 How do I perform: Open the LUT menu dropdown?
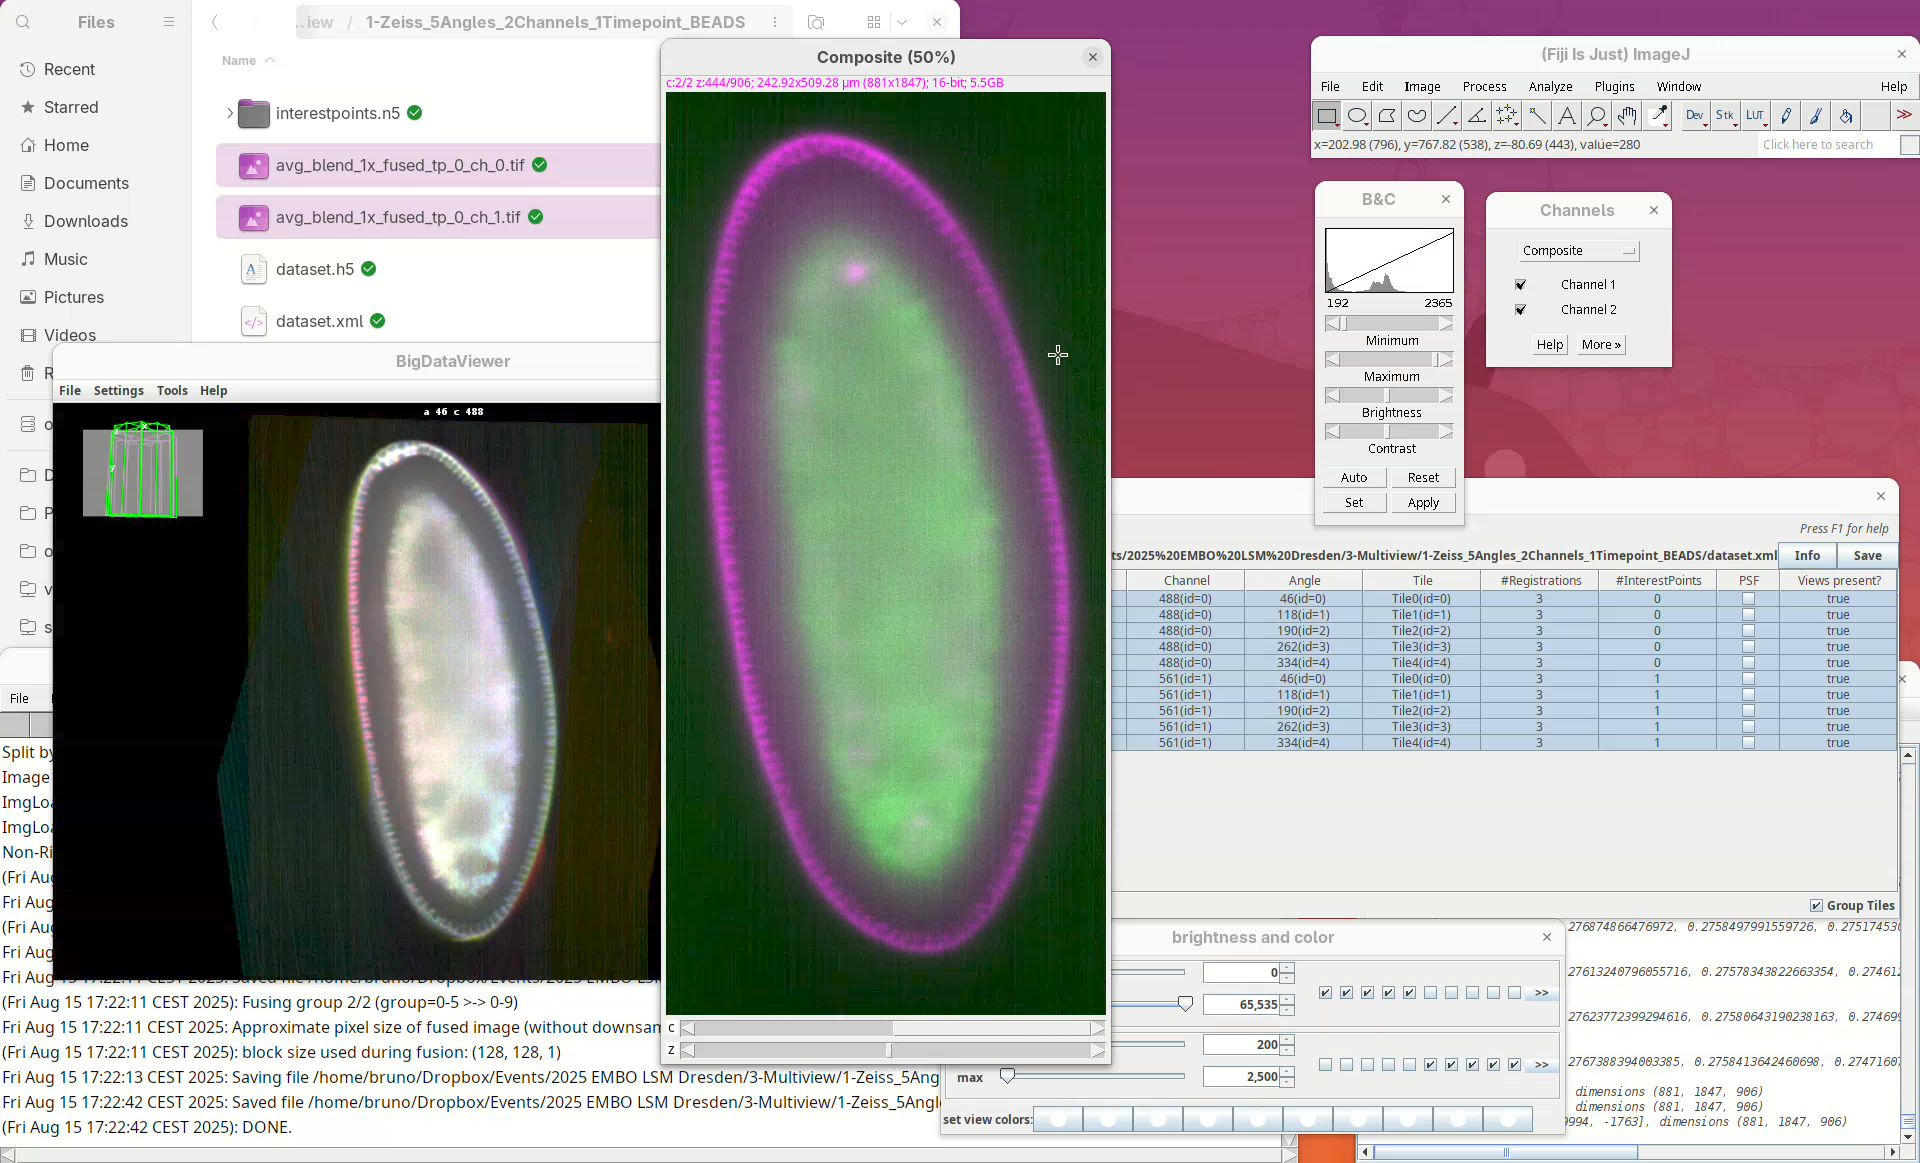[x=1755, y=116]
